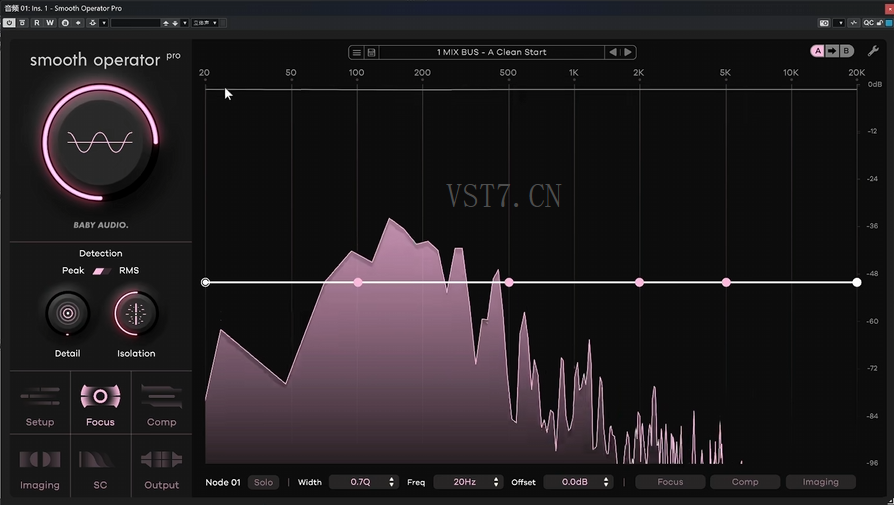Click the Freq stepper arrows
This screenshot has height=505, width=894.
496,482
